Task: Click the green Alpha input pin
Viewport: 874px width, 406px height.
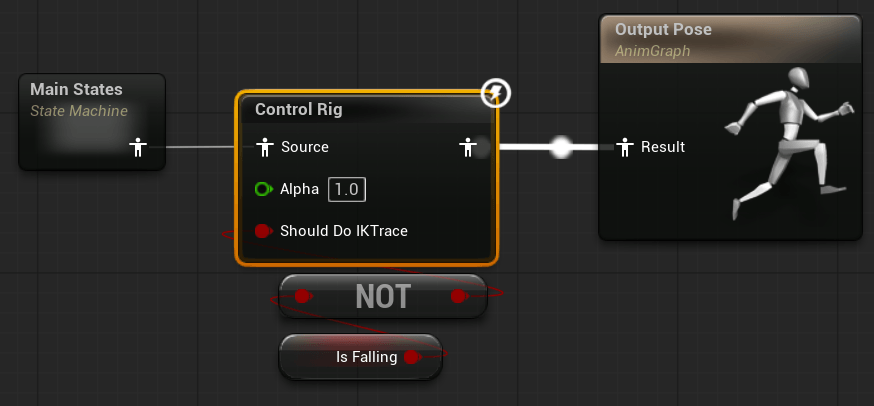Action: pyautogui.click(x=264, y=189)
